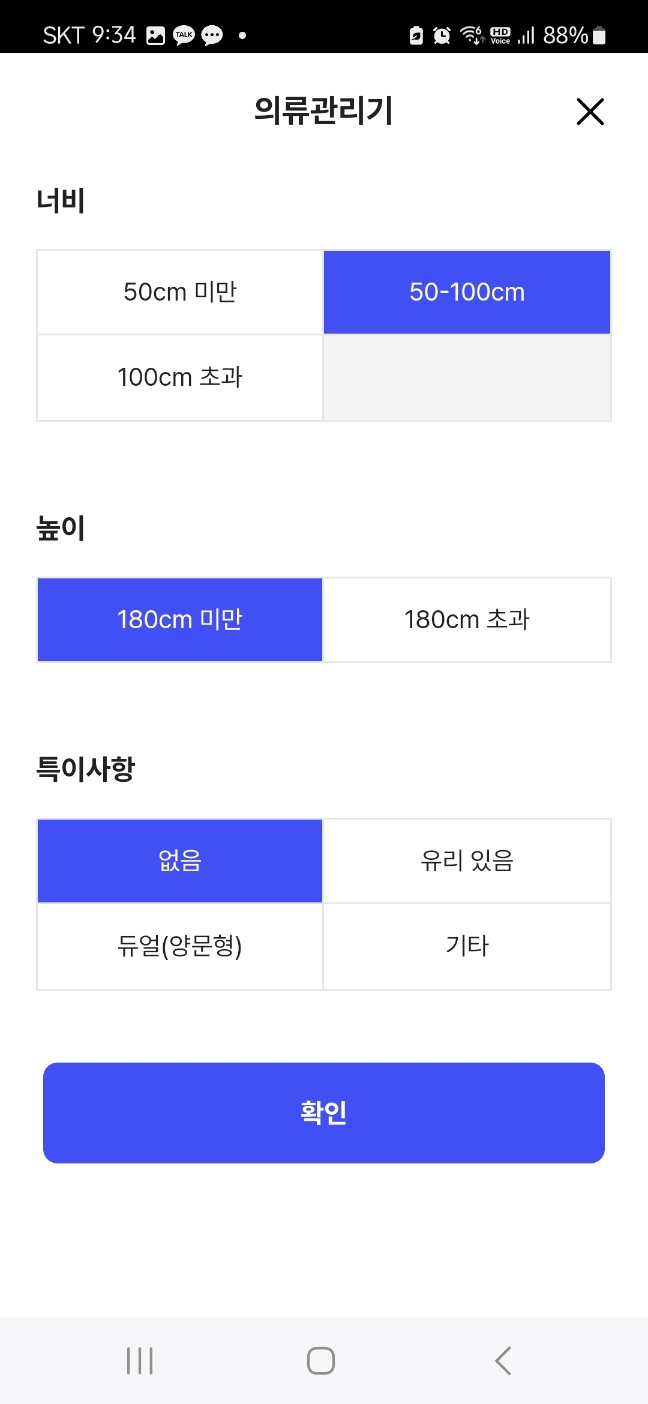Select 듀얼(양문형) special option
Viewport: 648px width, 1404px height.
pyautogui.click(x=180, y=946)
